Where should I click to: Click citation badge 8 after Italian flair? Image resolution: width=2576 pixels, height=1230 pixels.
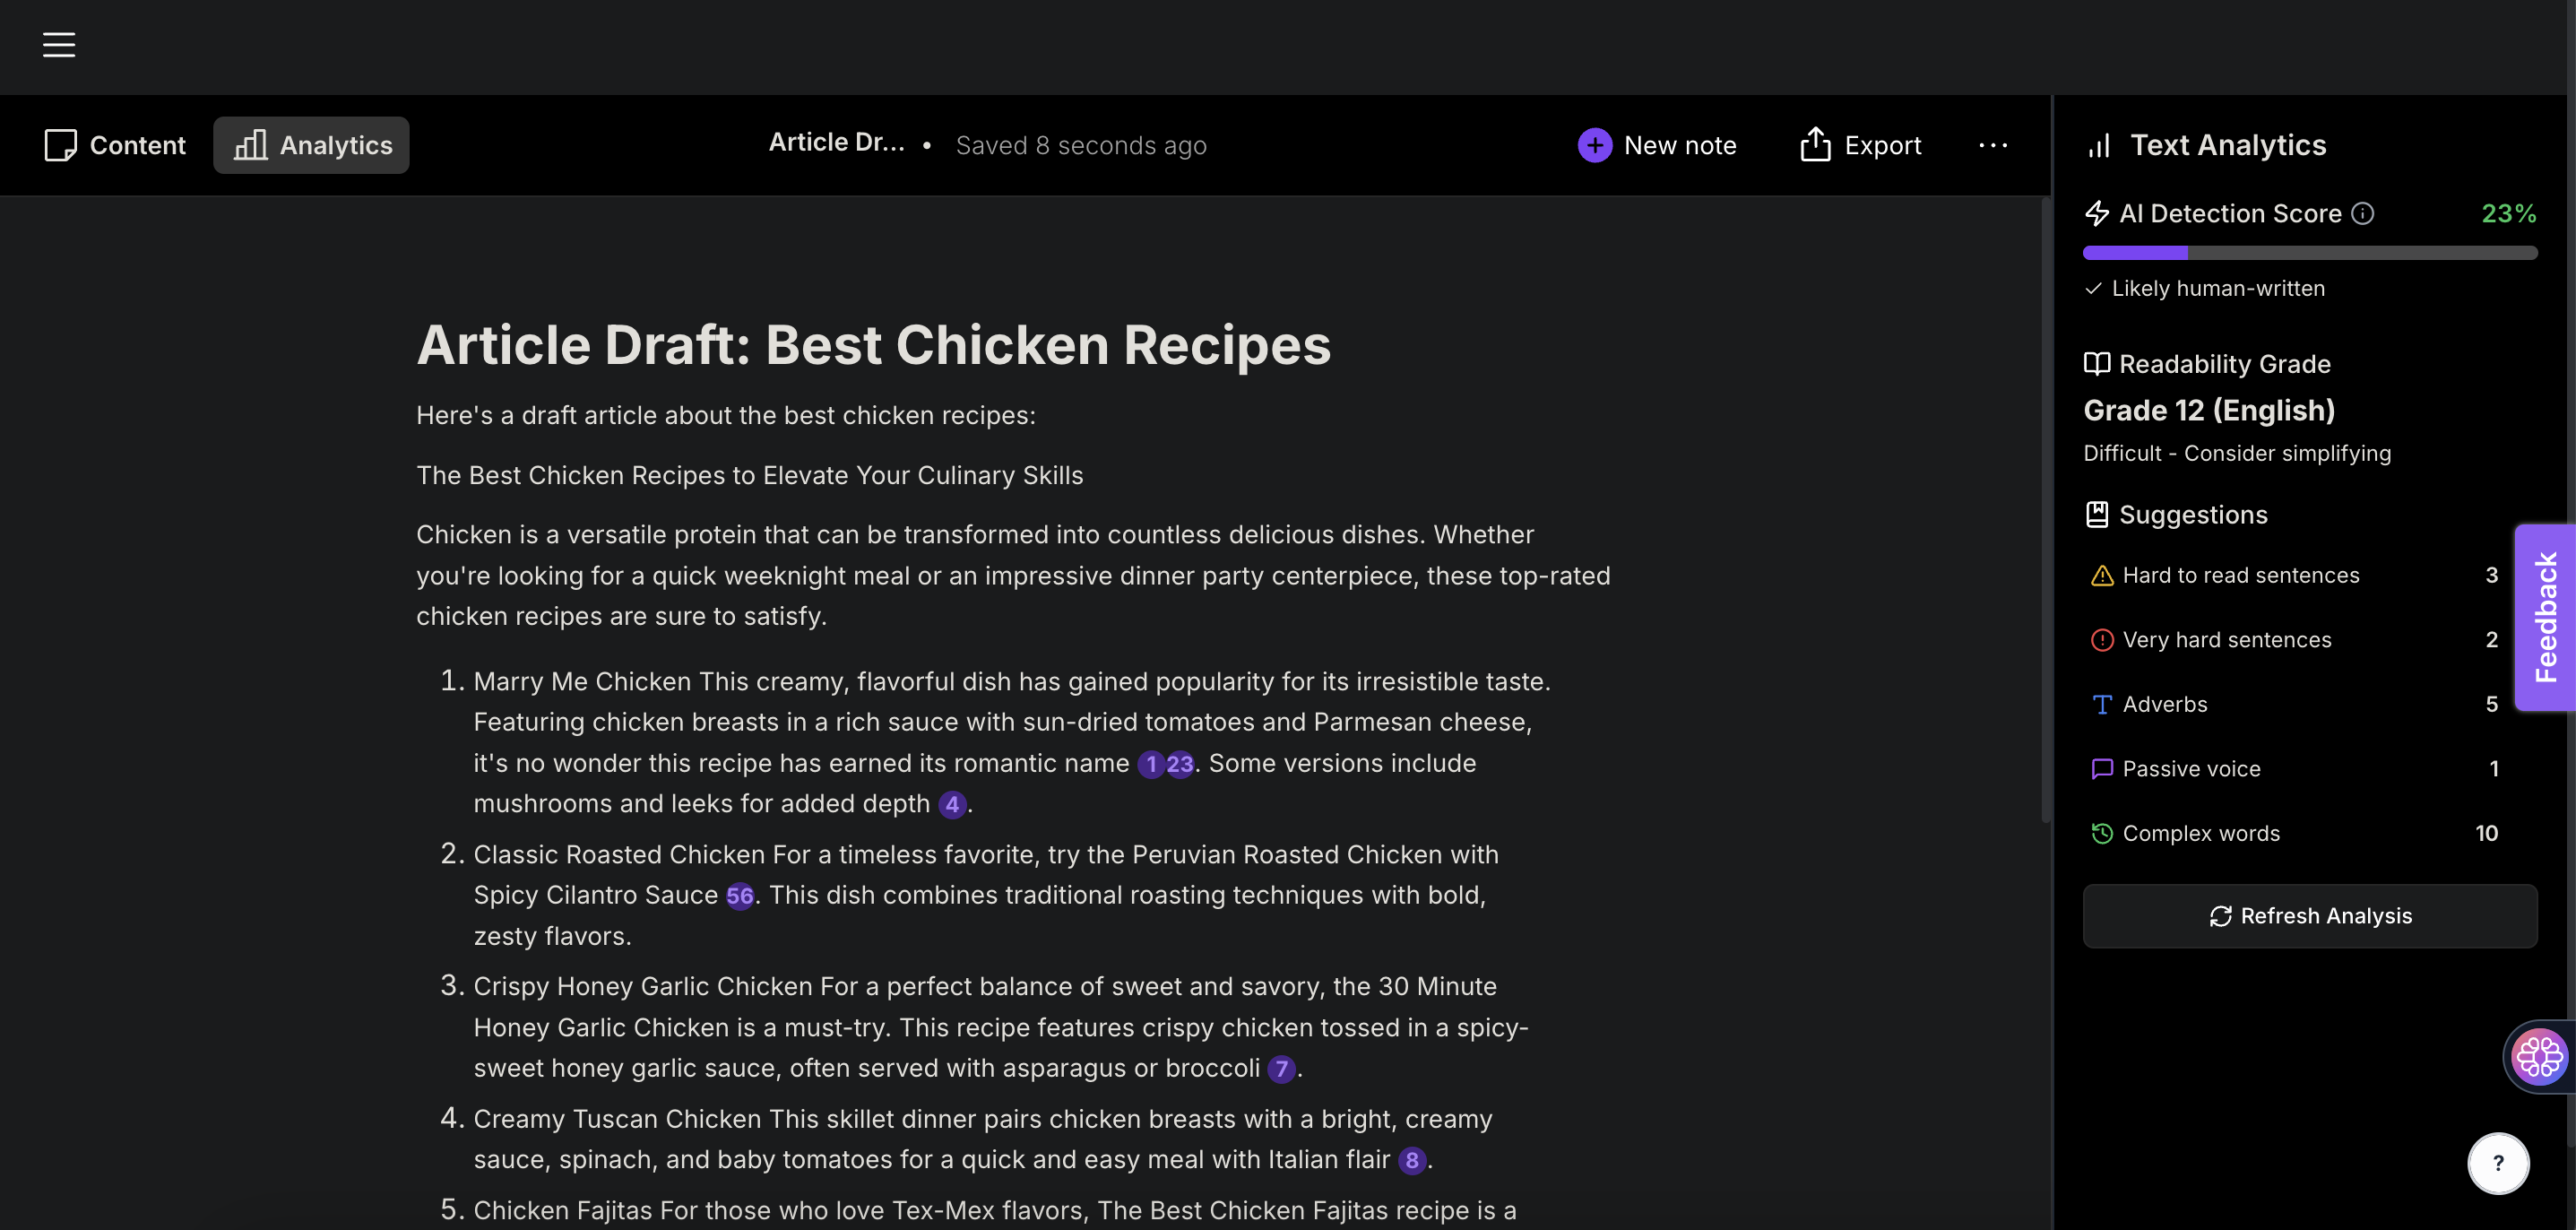click(1411, 1160)
